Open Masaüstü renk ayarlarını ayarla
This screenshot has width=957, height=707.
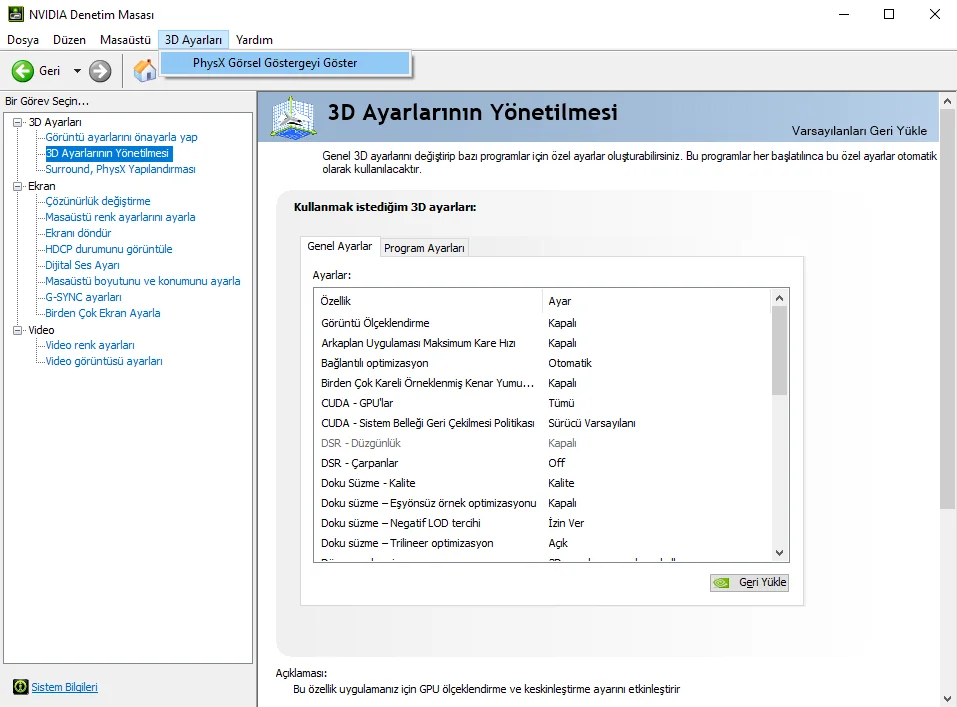[120, 217]
